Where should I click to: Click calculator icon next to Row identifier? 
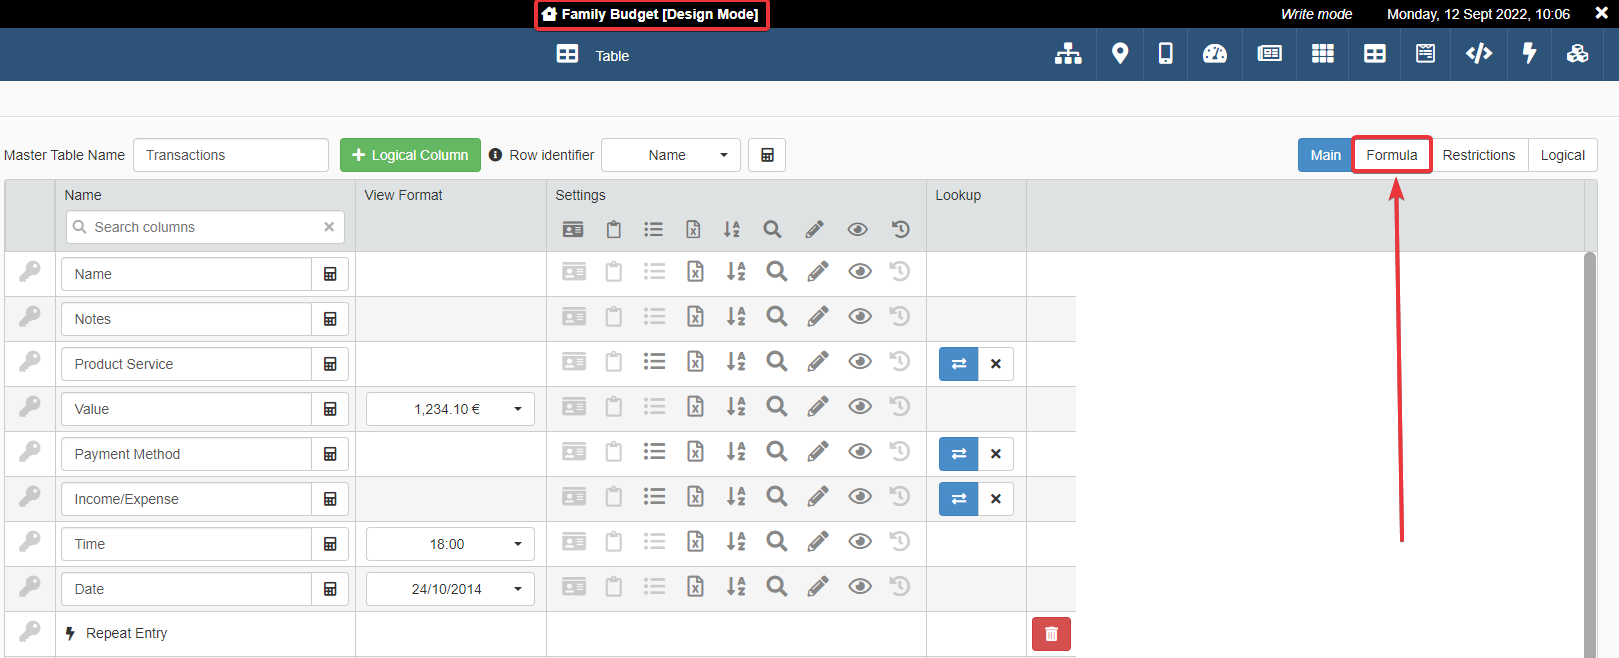click(x=767, y=155)
